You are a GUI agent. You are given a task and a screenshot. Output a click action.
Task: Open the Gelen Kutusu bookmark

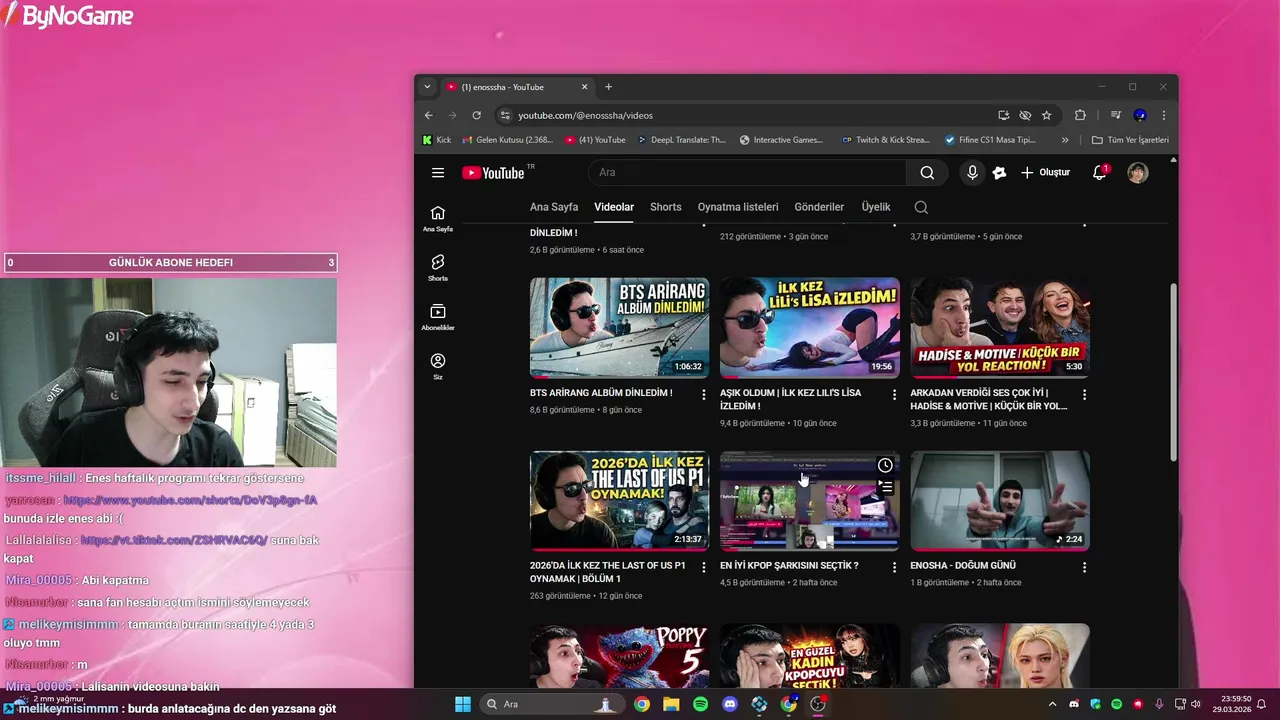coord(508,140)
